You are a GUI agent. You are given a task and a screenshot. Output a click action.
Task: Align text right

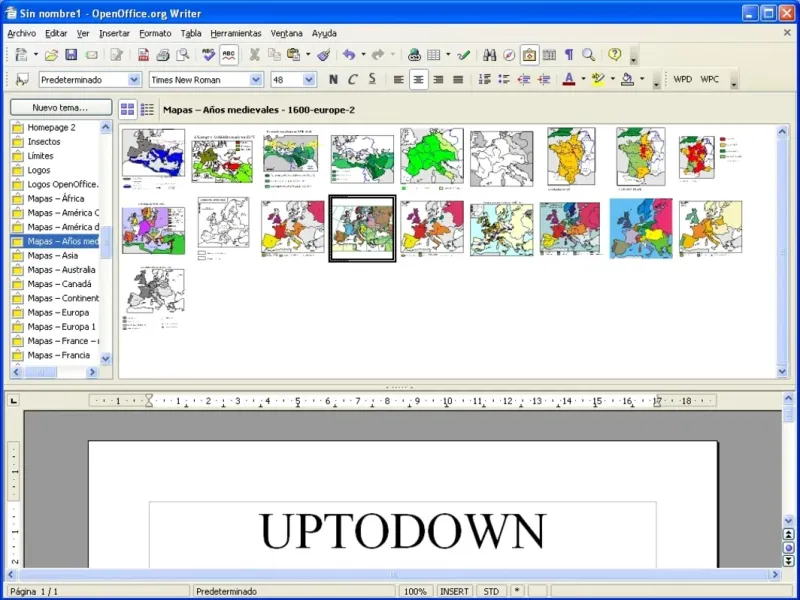click(x=438, y=80)
